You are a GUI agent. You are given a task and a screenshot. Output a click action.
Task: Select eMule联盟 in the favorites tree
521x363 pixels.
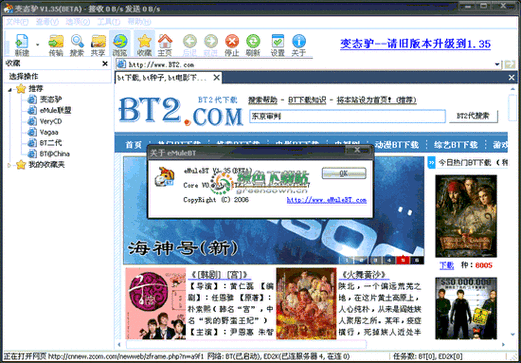pyautogui.click(x=55, y=110)
